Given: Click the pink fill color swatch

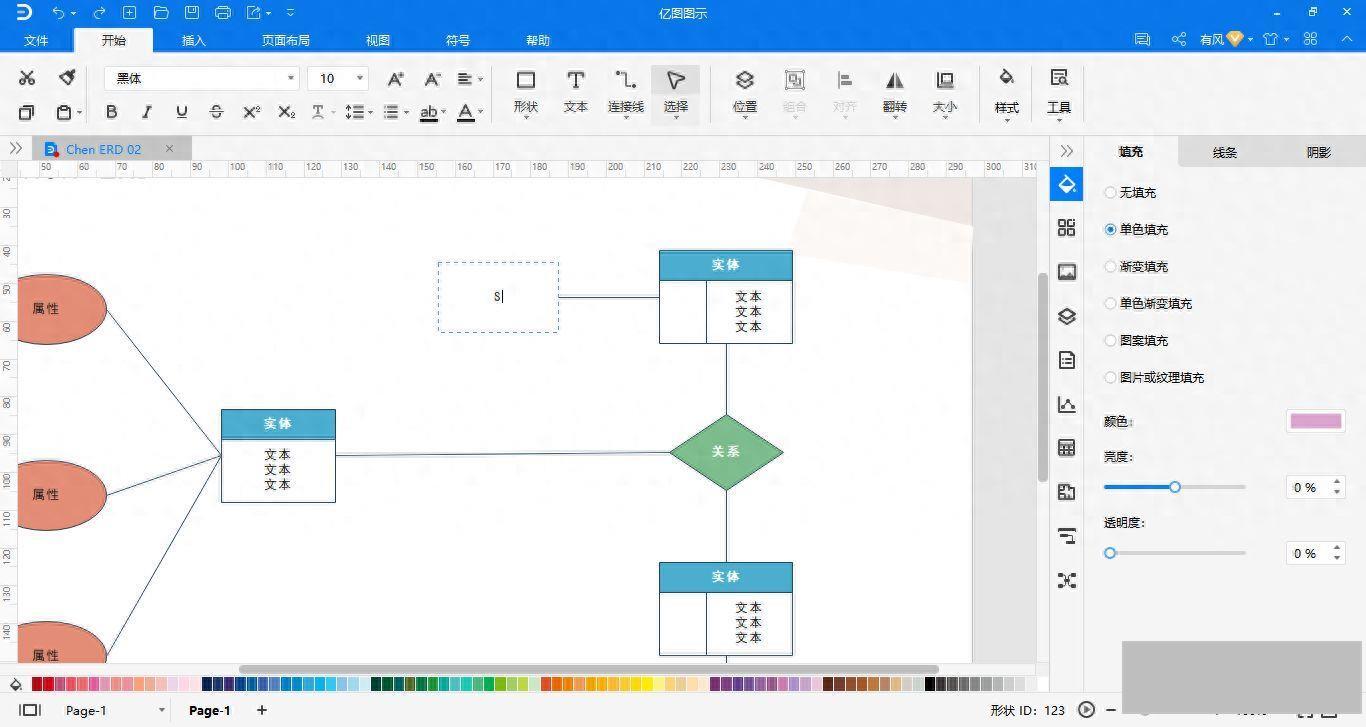Looking at the screenshot, I should [1316, 421].
